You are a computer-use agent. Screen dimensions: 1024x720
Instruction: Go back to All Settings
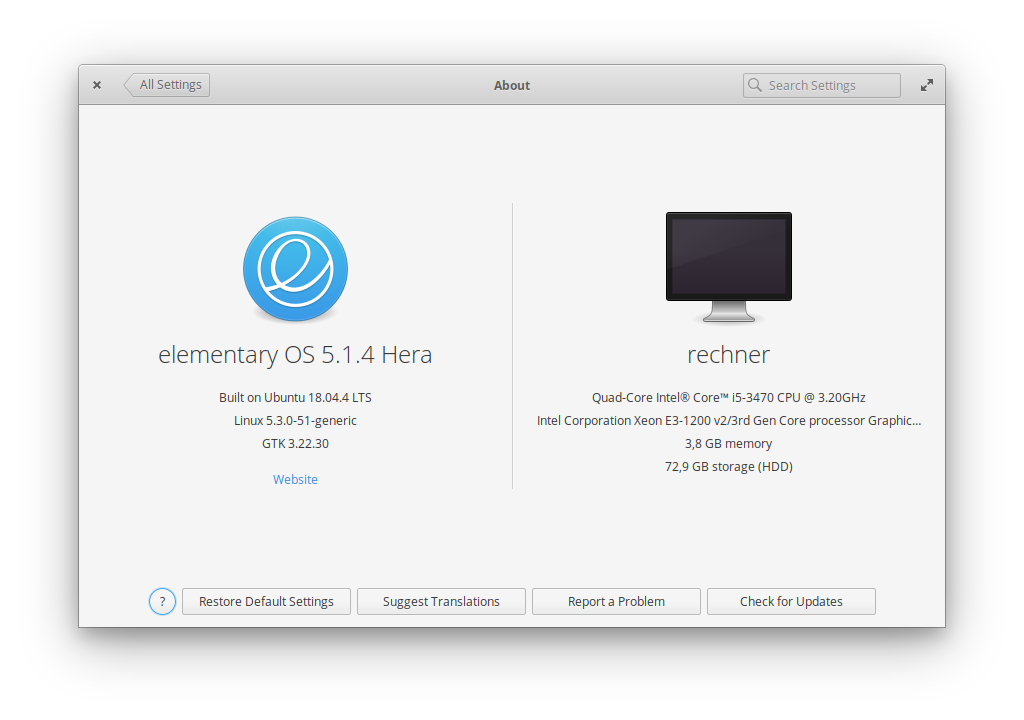pos(167,85)
